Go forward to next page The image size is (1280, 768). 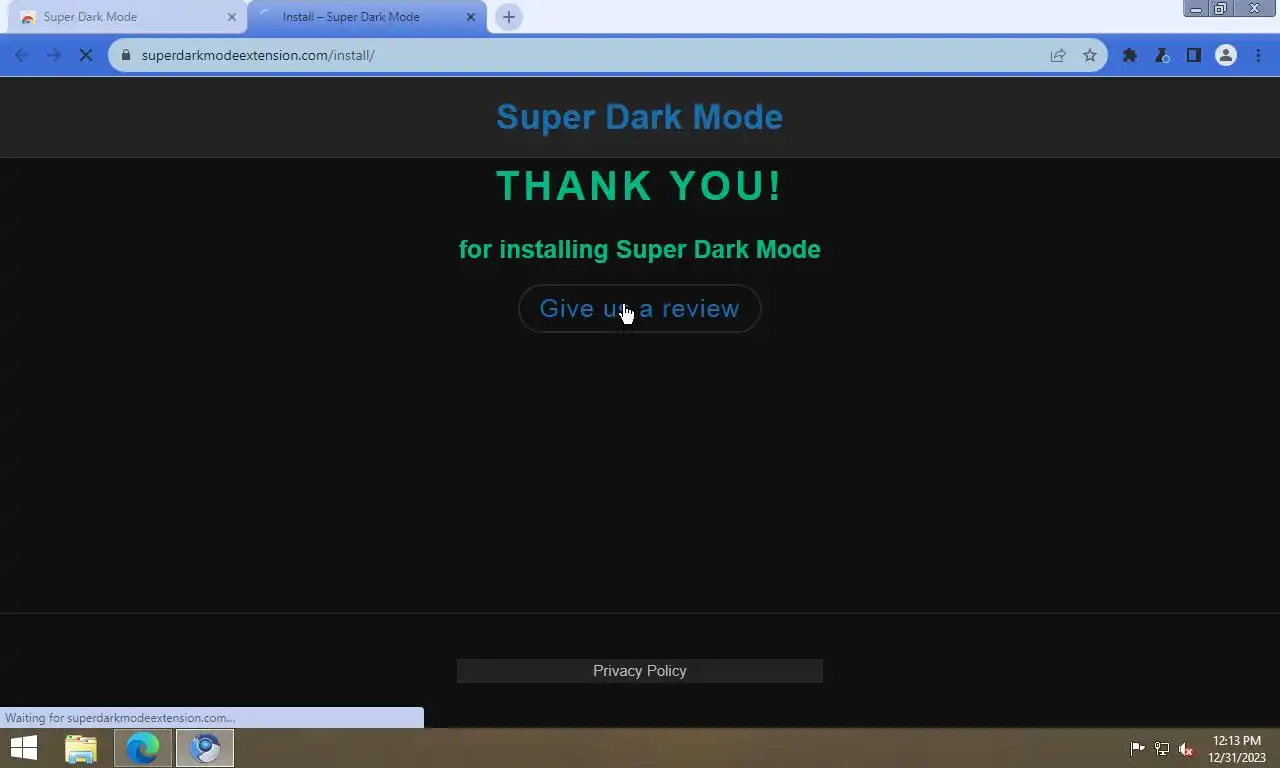click(x=54, y=55)
